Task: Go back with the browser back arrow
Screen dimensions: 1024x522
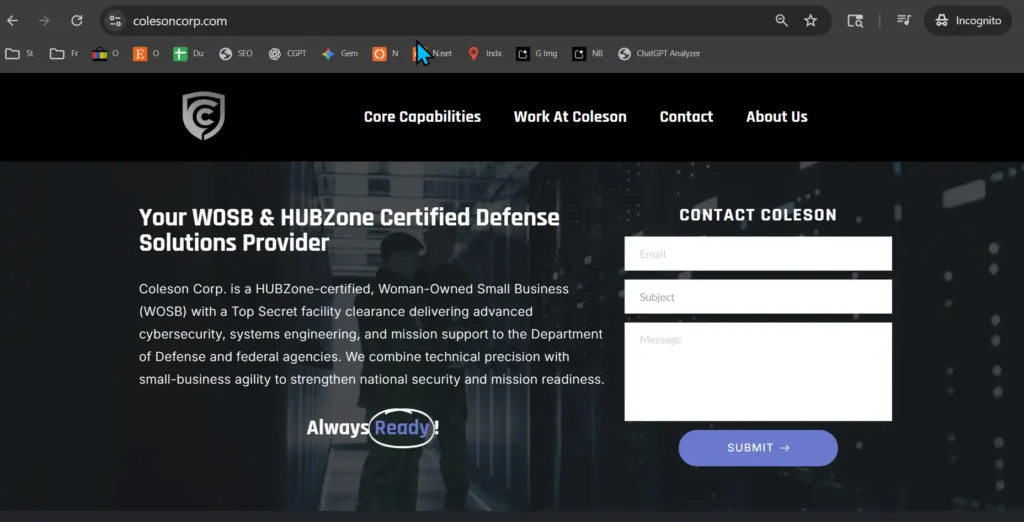Action: [12, 21]
